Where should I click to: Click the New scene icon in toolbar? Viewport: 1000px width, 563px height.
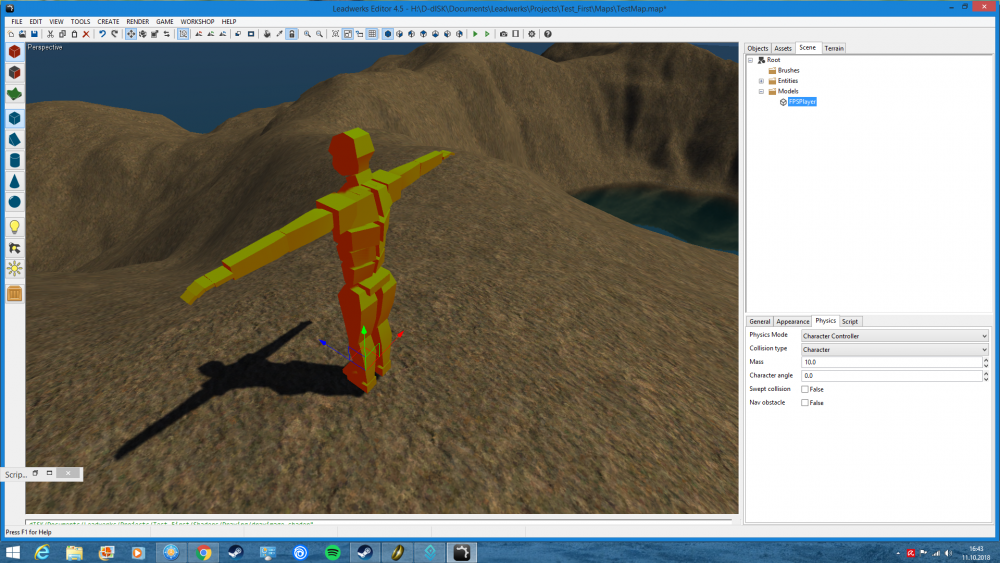tap(11, 34)
